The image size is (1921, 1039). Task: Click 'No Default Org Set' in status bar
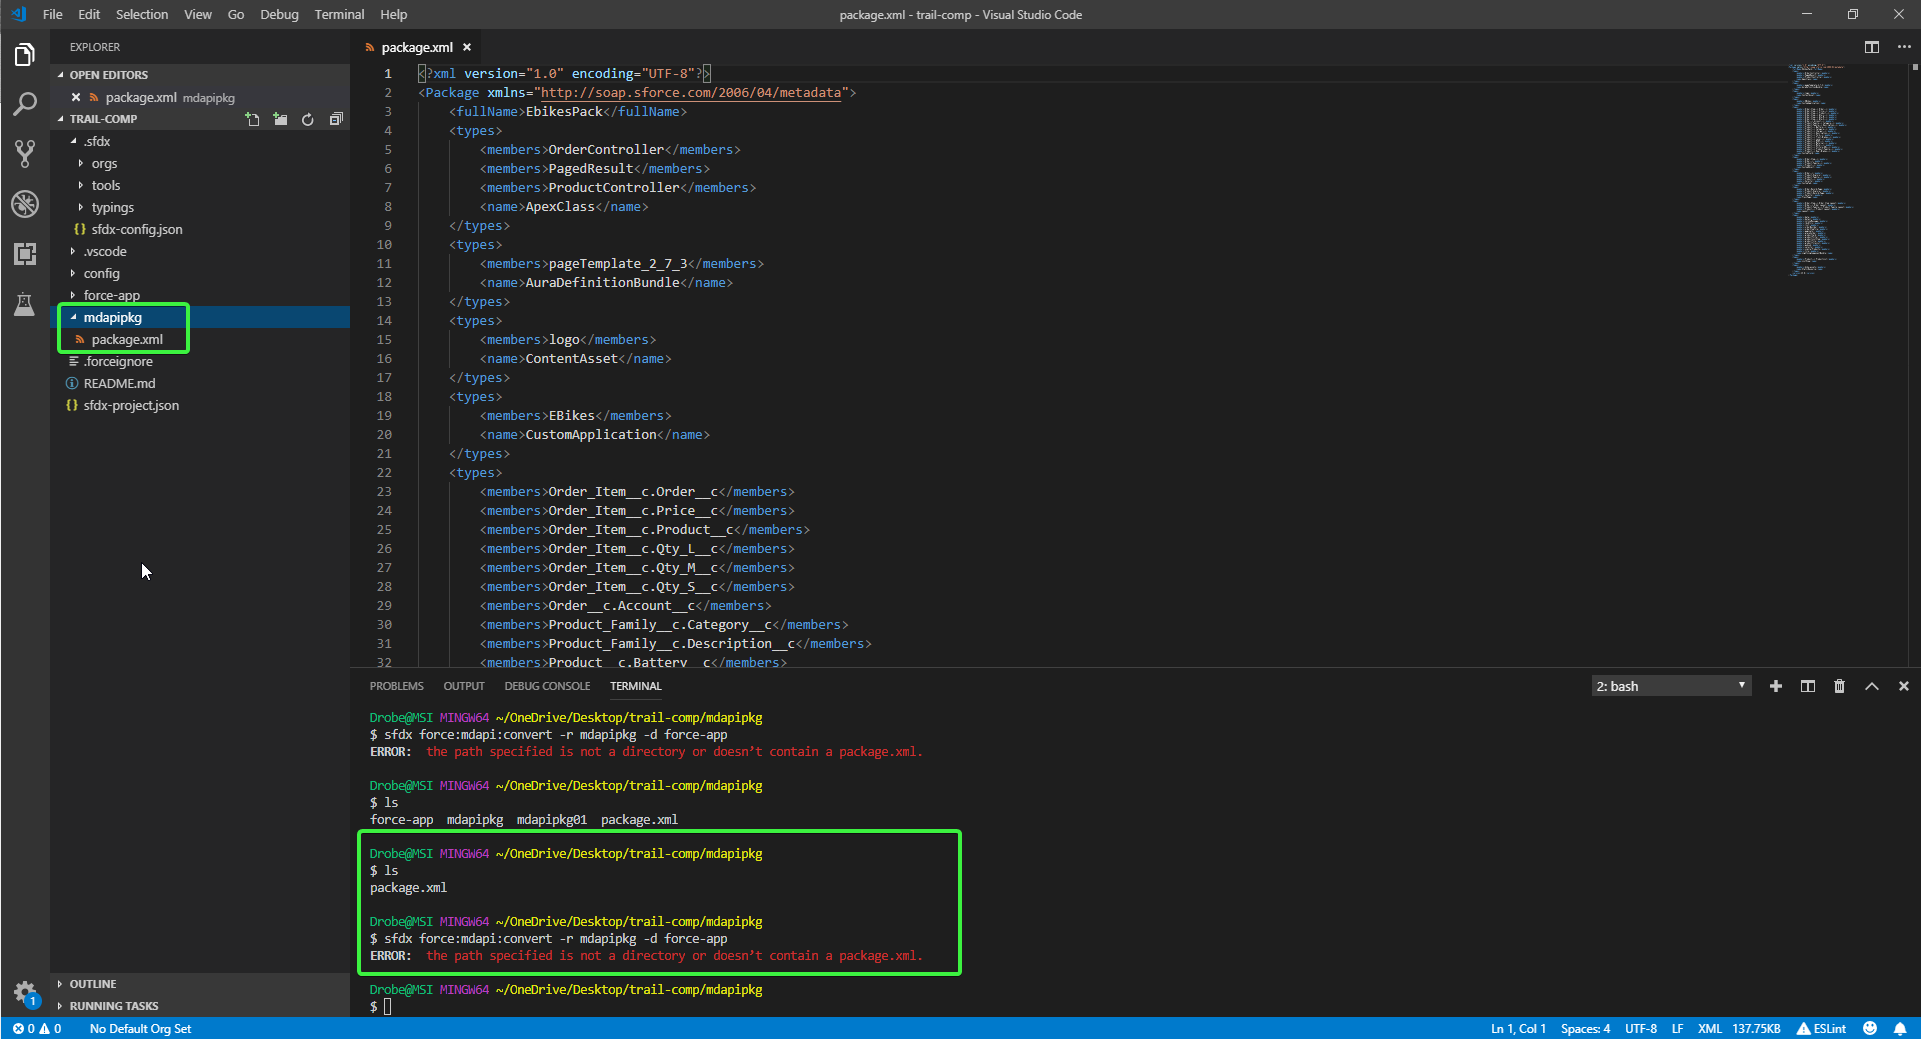pyautogui.click(x=140, y=1028)
